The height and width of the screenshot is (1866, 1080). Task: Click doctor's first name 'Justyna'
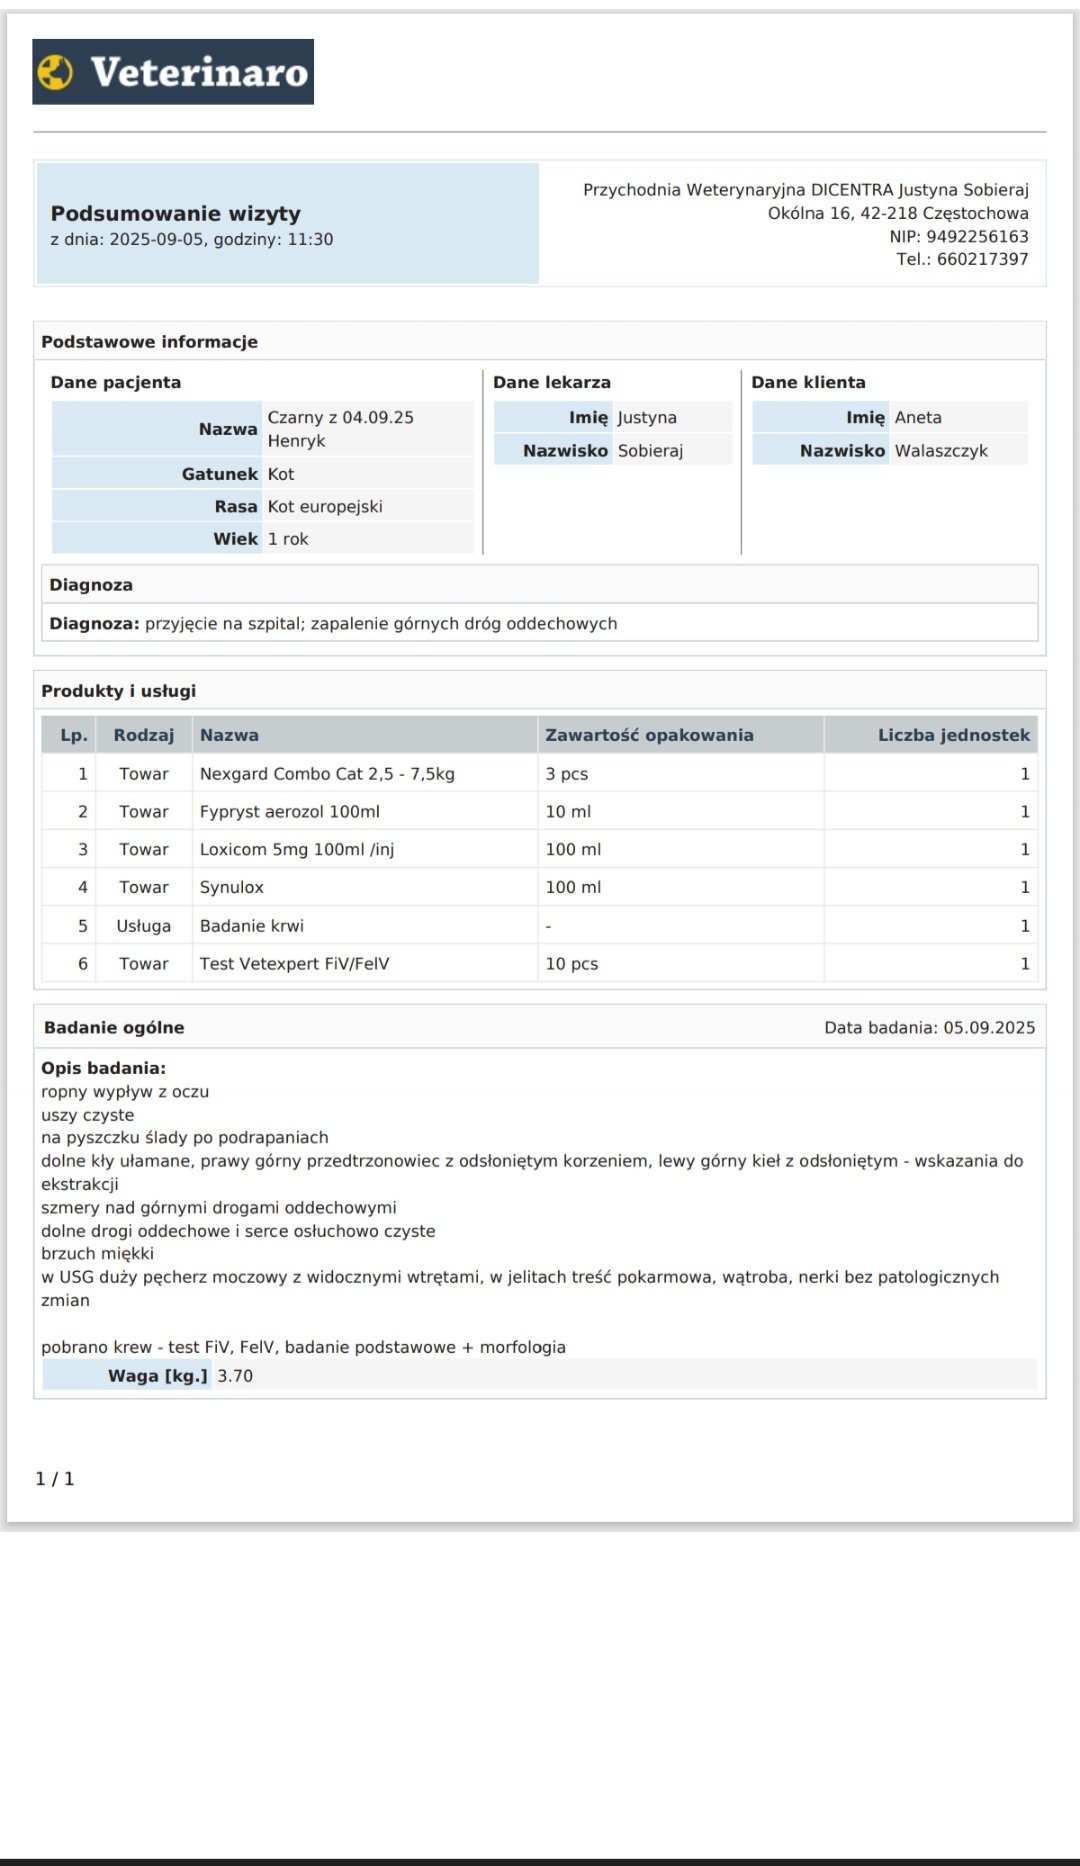647,418
